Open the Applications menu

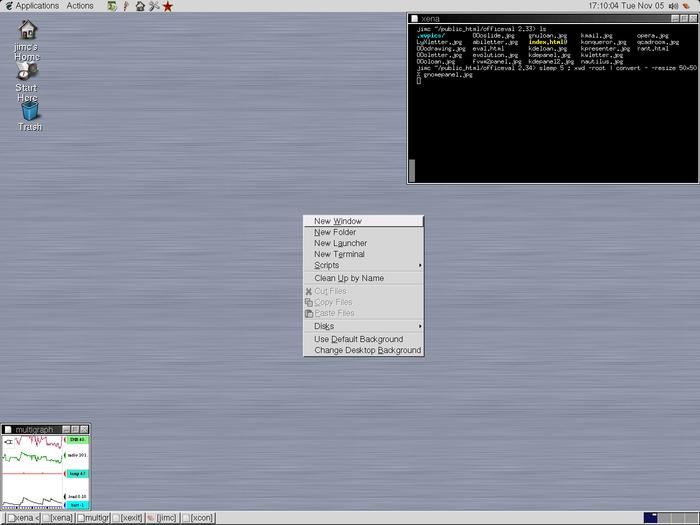tap(37, 6)
